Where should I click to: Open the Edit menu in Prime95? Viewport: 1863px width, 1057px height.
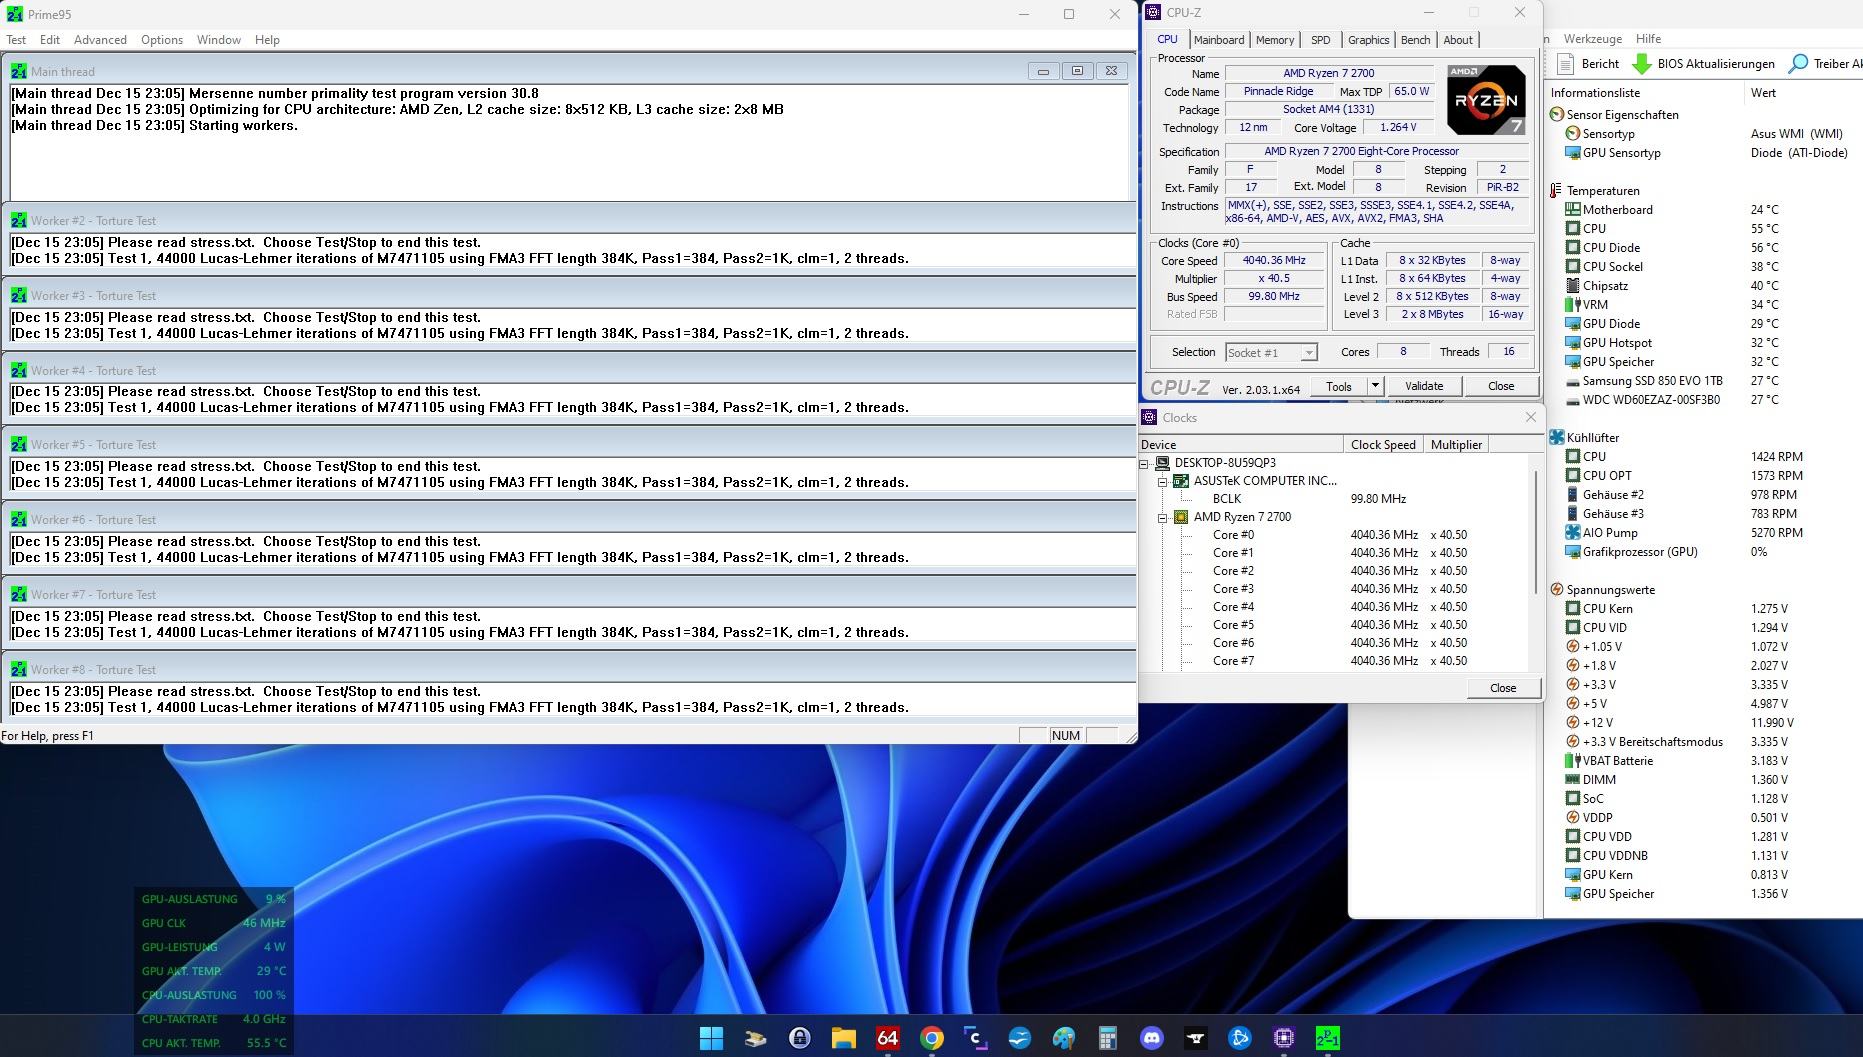pyautogui.click(x=50, y=40)
